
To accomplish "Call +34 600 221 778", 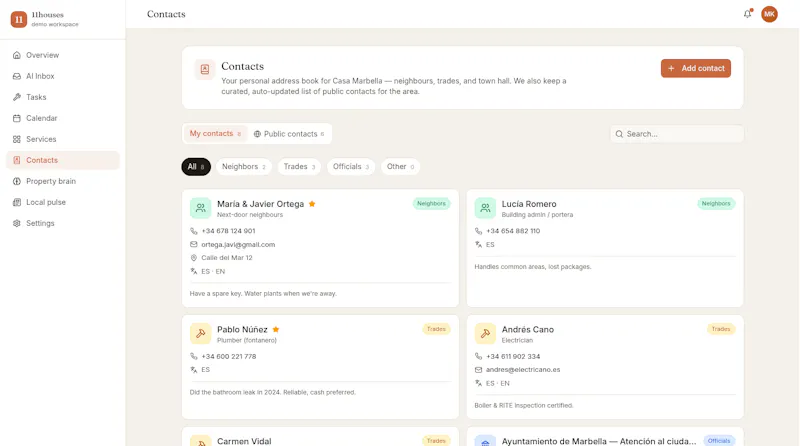I will tap(229, 357).
